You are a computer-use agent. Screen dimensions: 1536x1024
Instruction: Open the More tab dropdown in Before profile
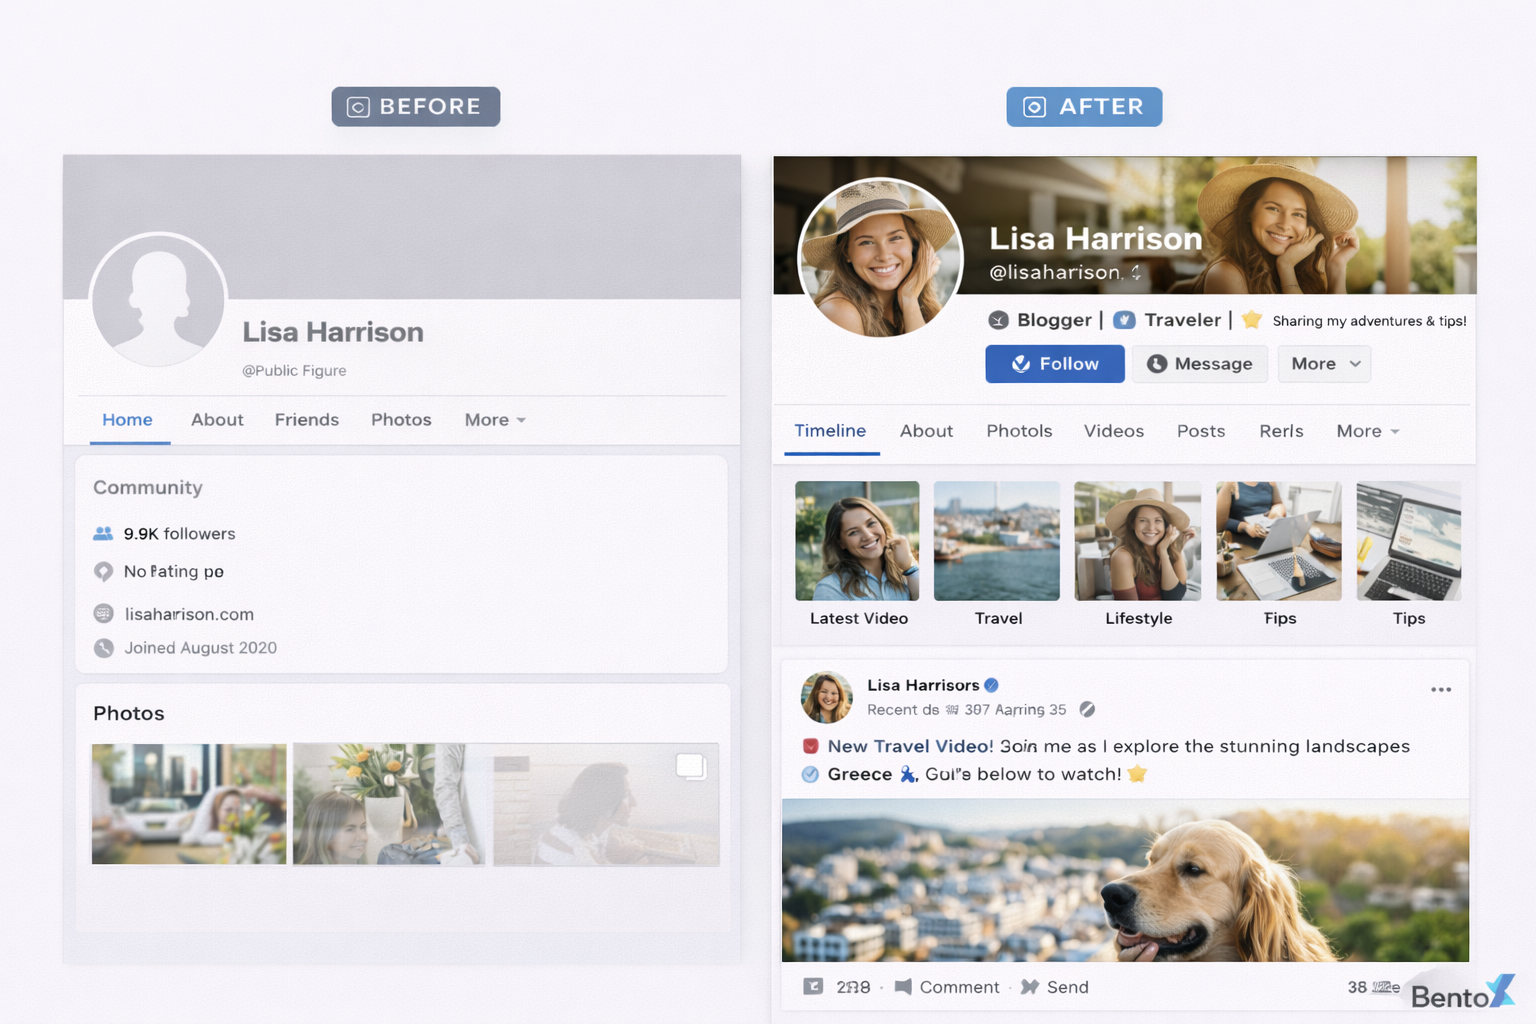pyautogui.click(x=495, y=420)
